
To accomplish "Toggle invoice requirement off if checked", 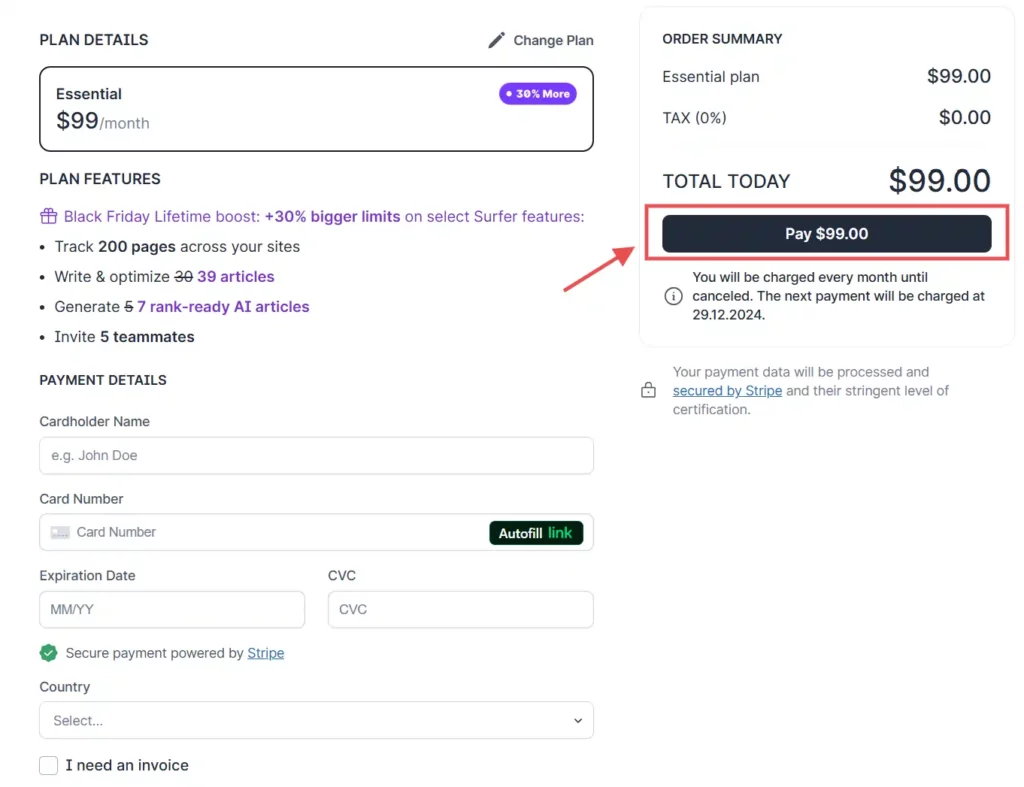I will click(48, 765).
